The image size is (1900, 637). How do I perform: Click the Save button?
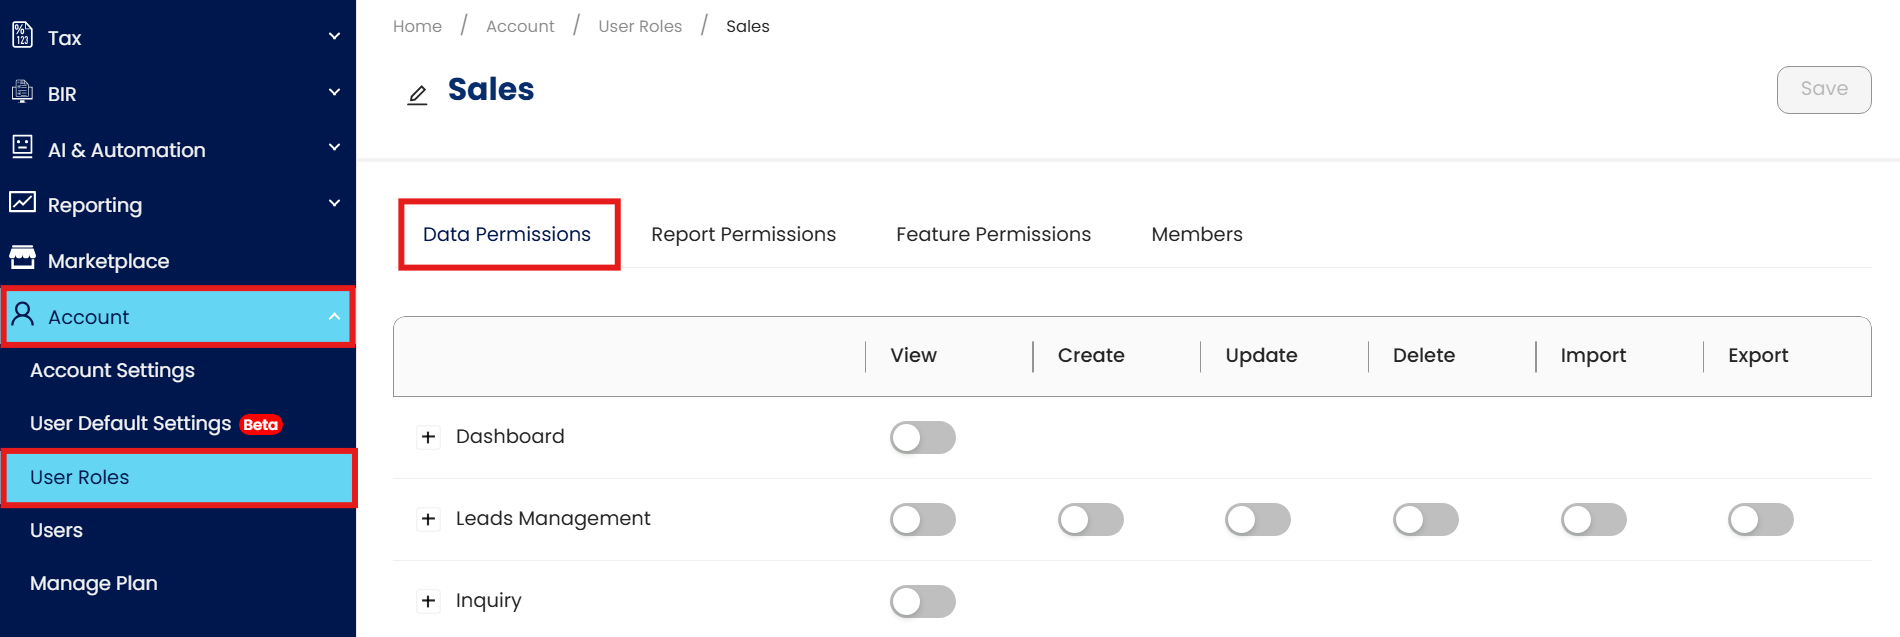click(x=1823, y=89)
